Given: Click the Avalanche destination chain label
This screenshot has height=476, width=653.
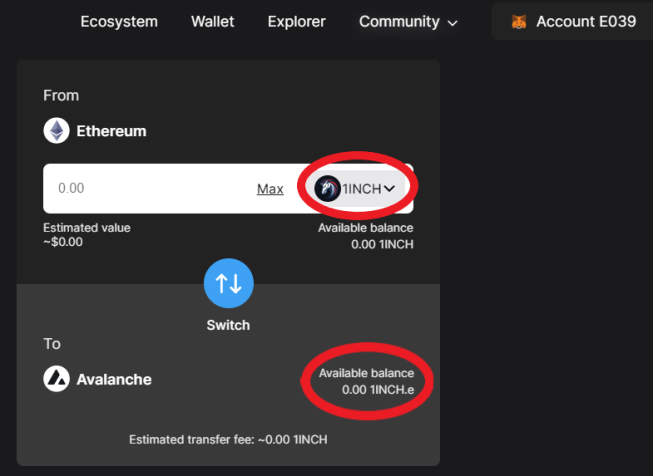Looking at the screenshot, I should pyautogui.click(x=114, y=379).
